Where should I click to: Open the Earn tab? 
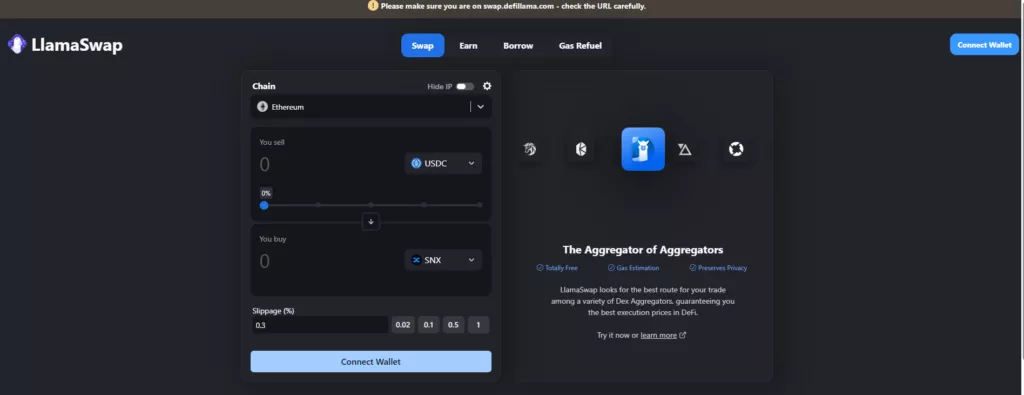click(x=468, y=46)
